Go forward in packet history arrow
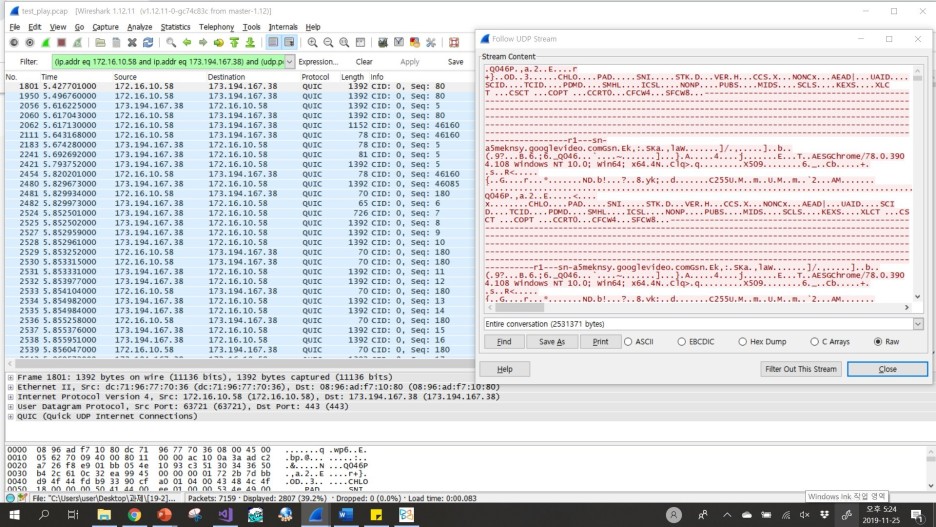The height and width of the screenshot is (527, 936). tap(203, 42)
